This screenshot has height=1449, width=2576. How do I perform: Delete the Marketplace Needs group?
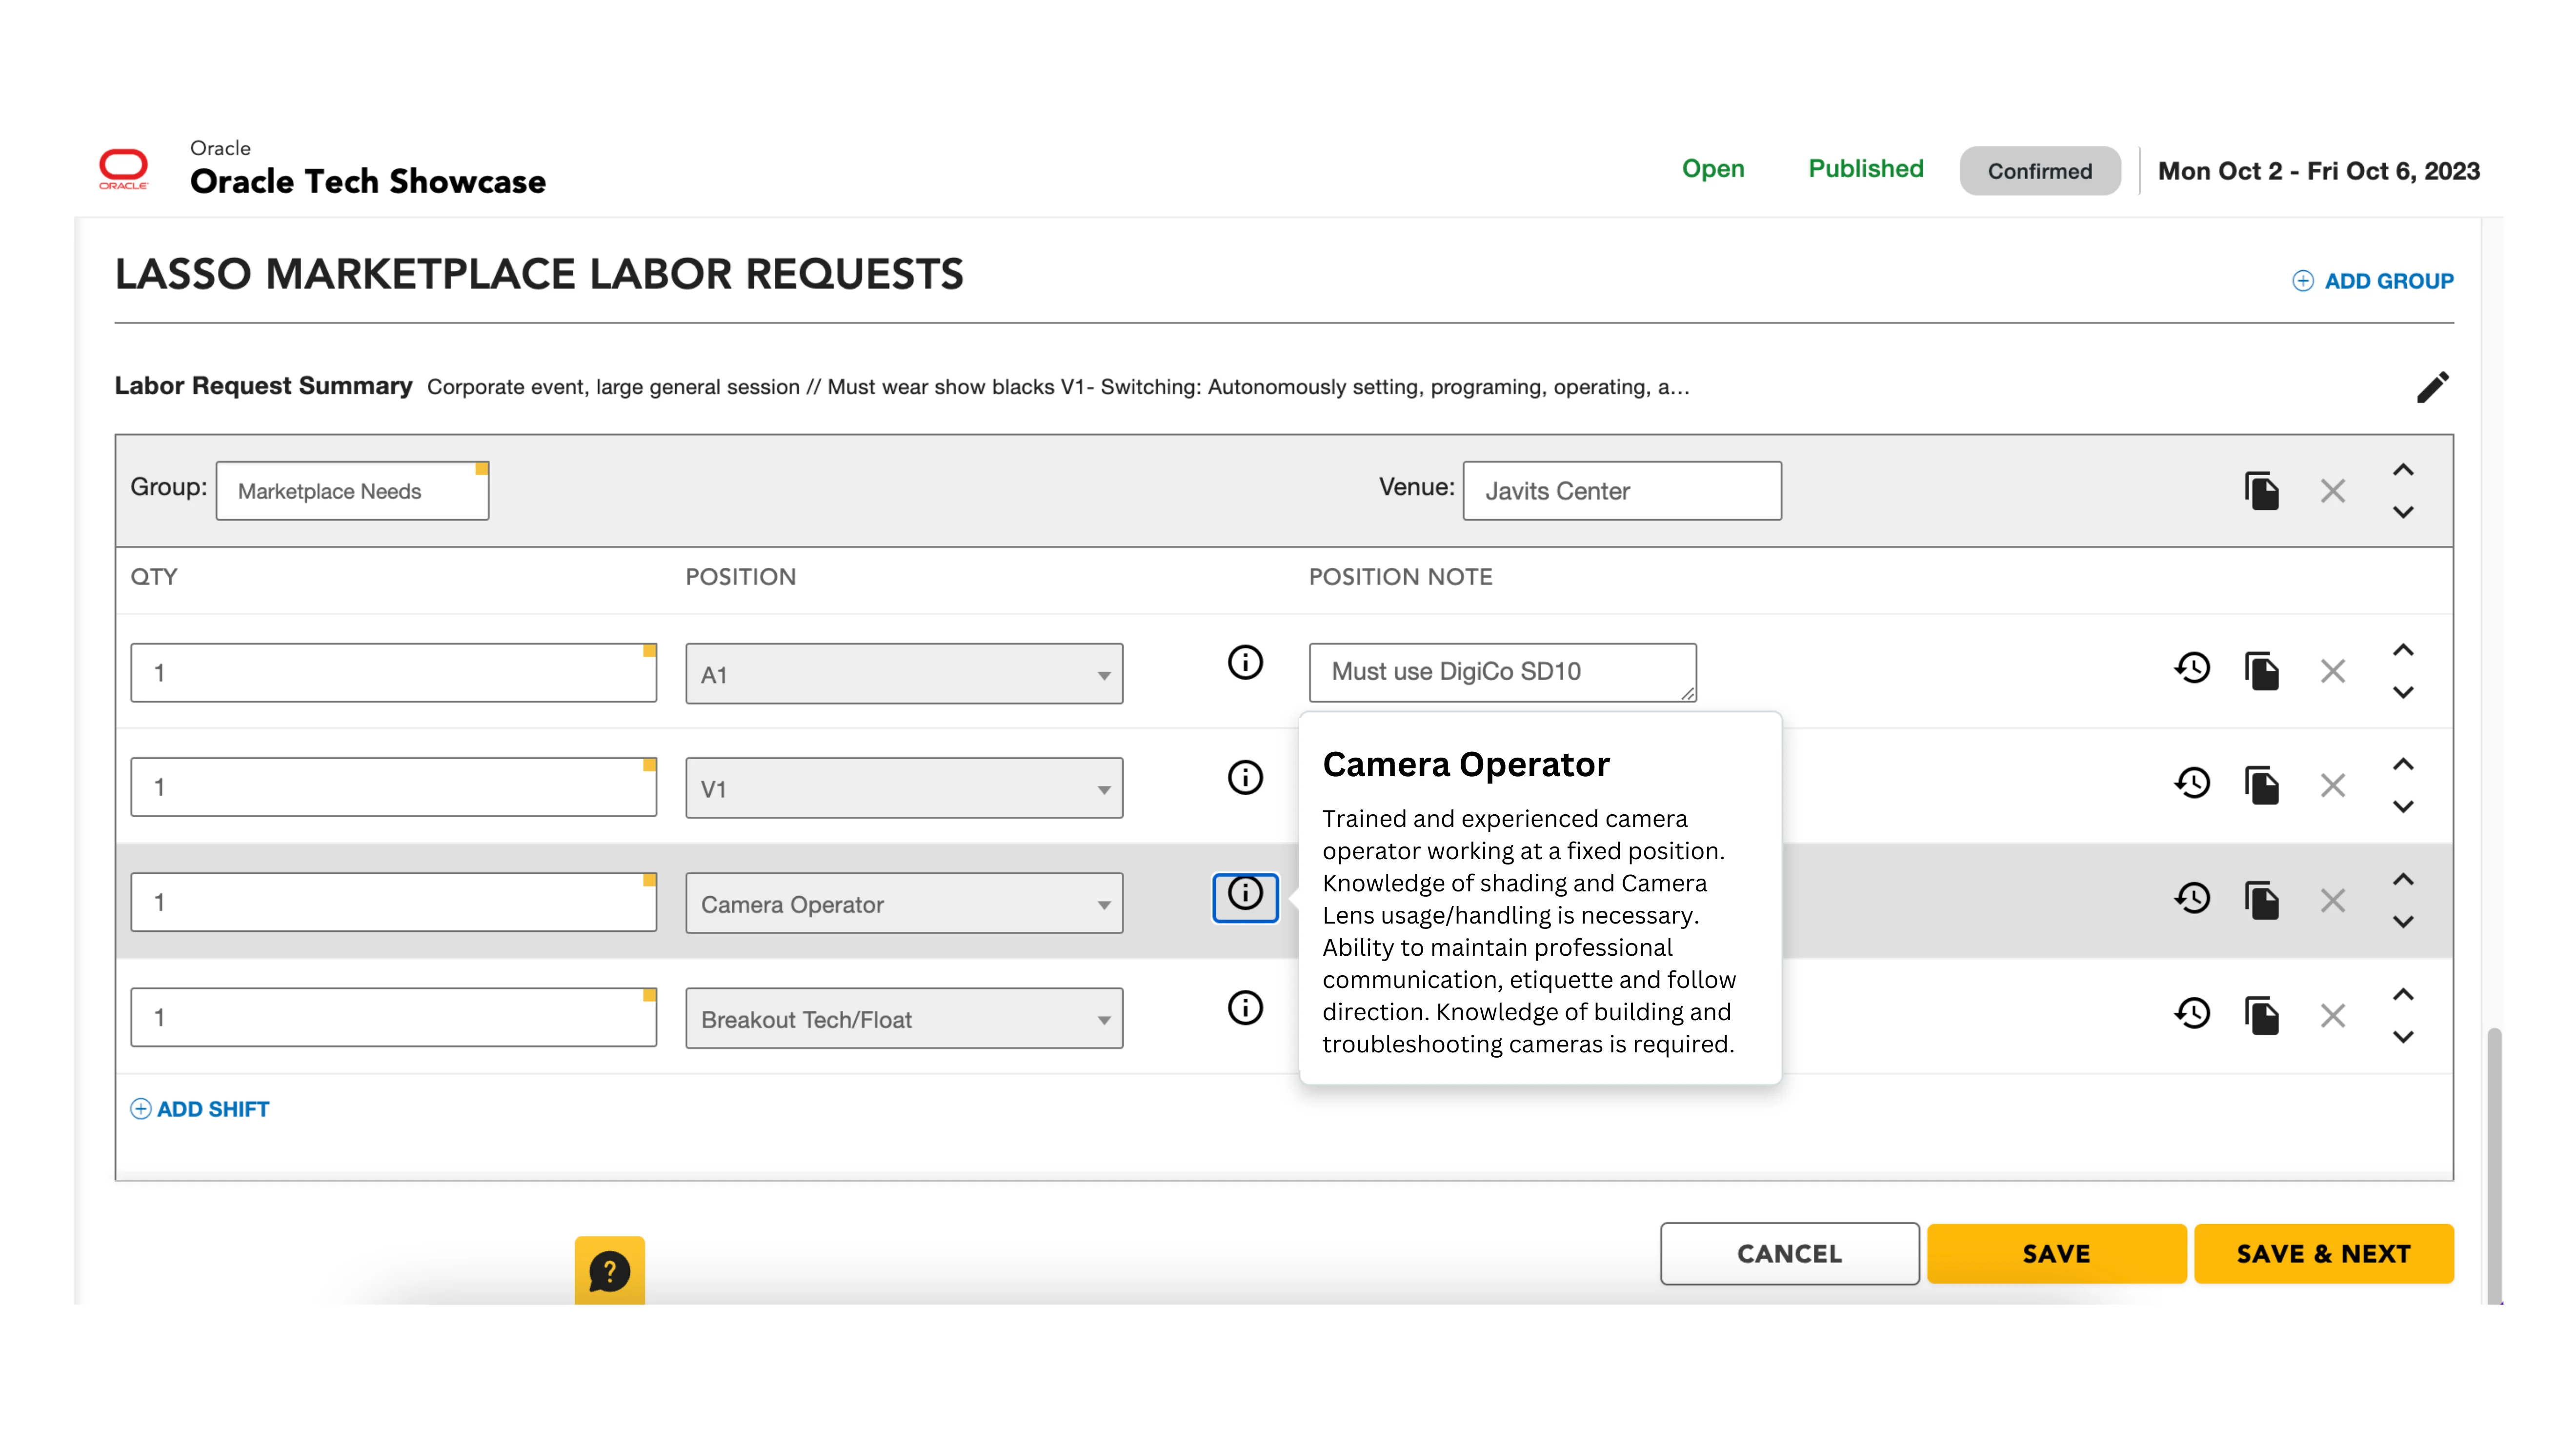pyautogui.click(x=2332, y=491)
